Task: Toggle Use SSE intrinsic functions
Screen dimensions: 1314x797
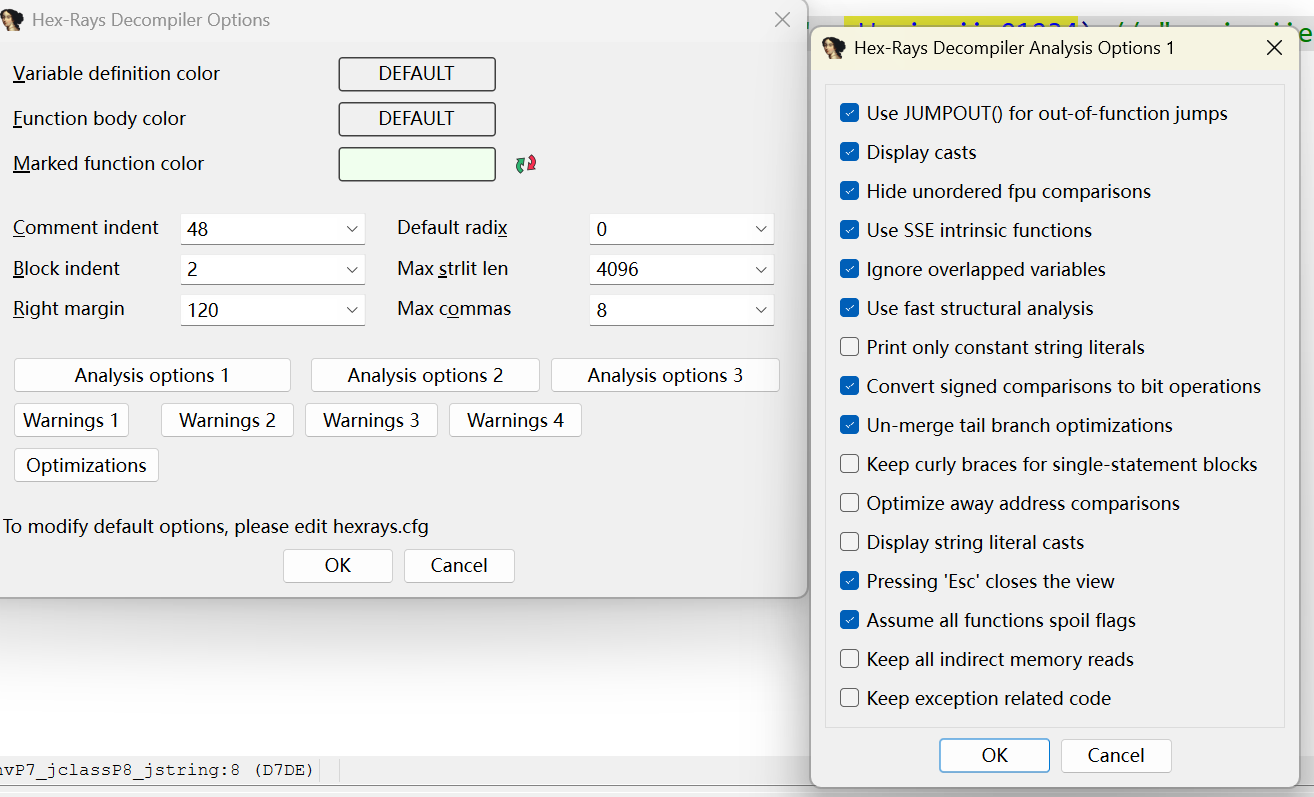Action: (x=850, y=231)
